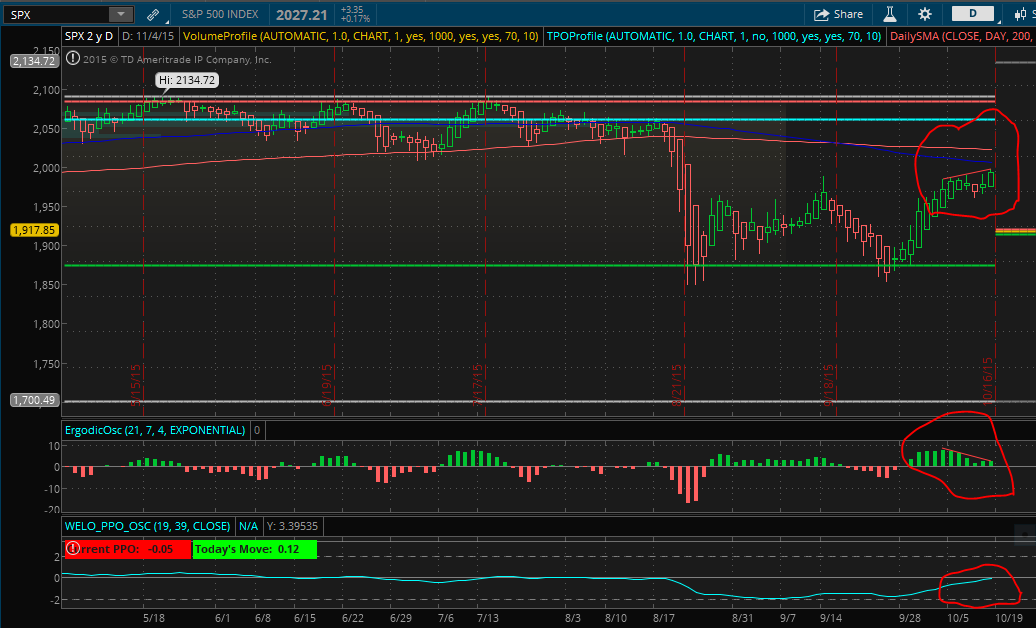Click the info icon beside the copyright notice
Viewport: 1036px width, 628px height.
(73, 59)
